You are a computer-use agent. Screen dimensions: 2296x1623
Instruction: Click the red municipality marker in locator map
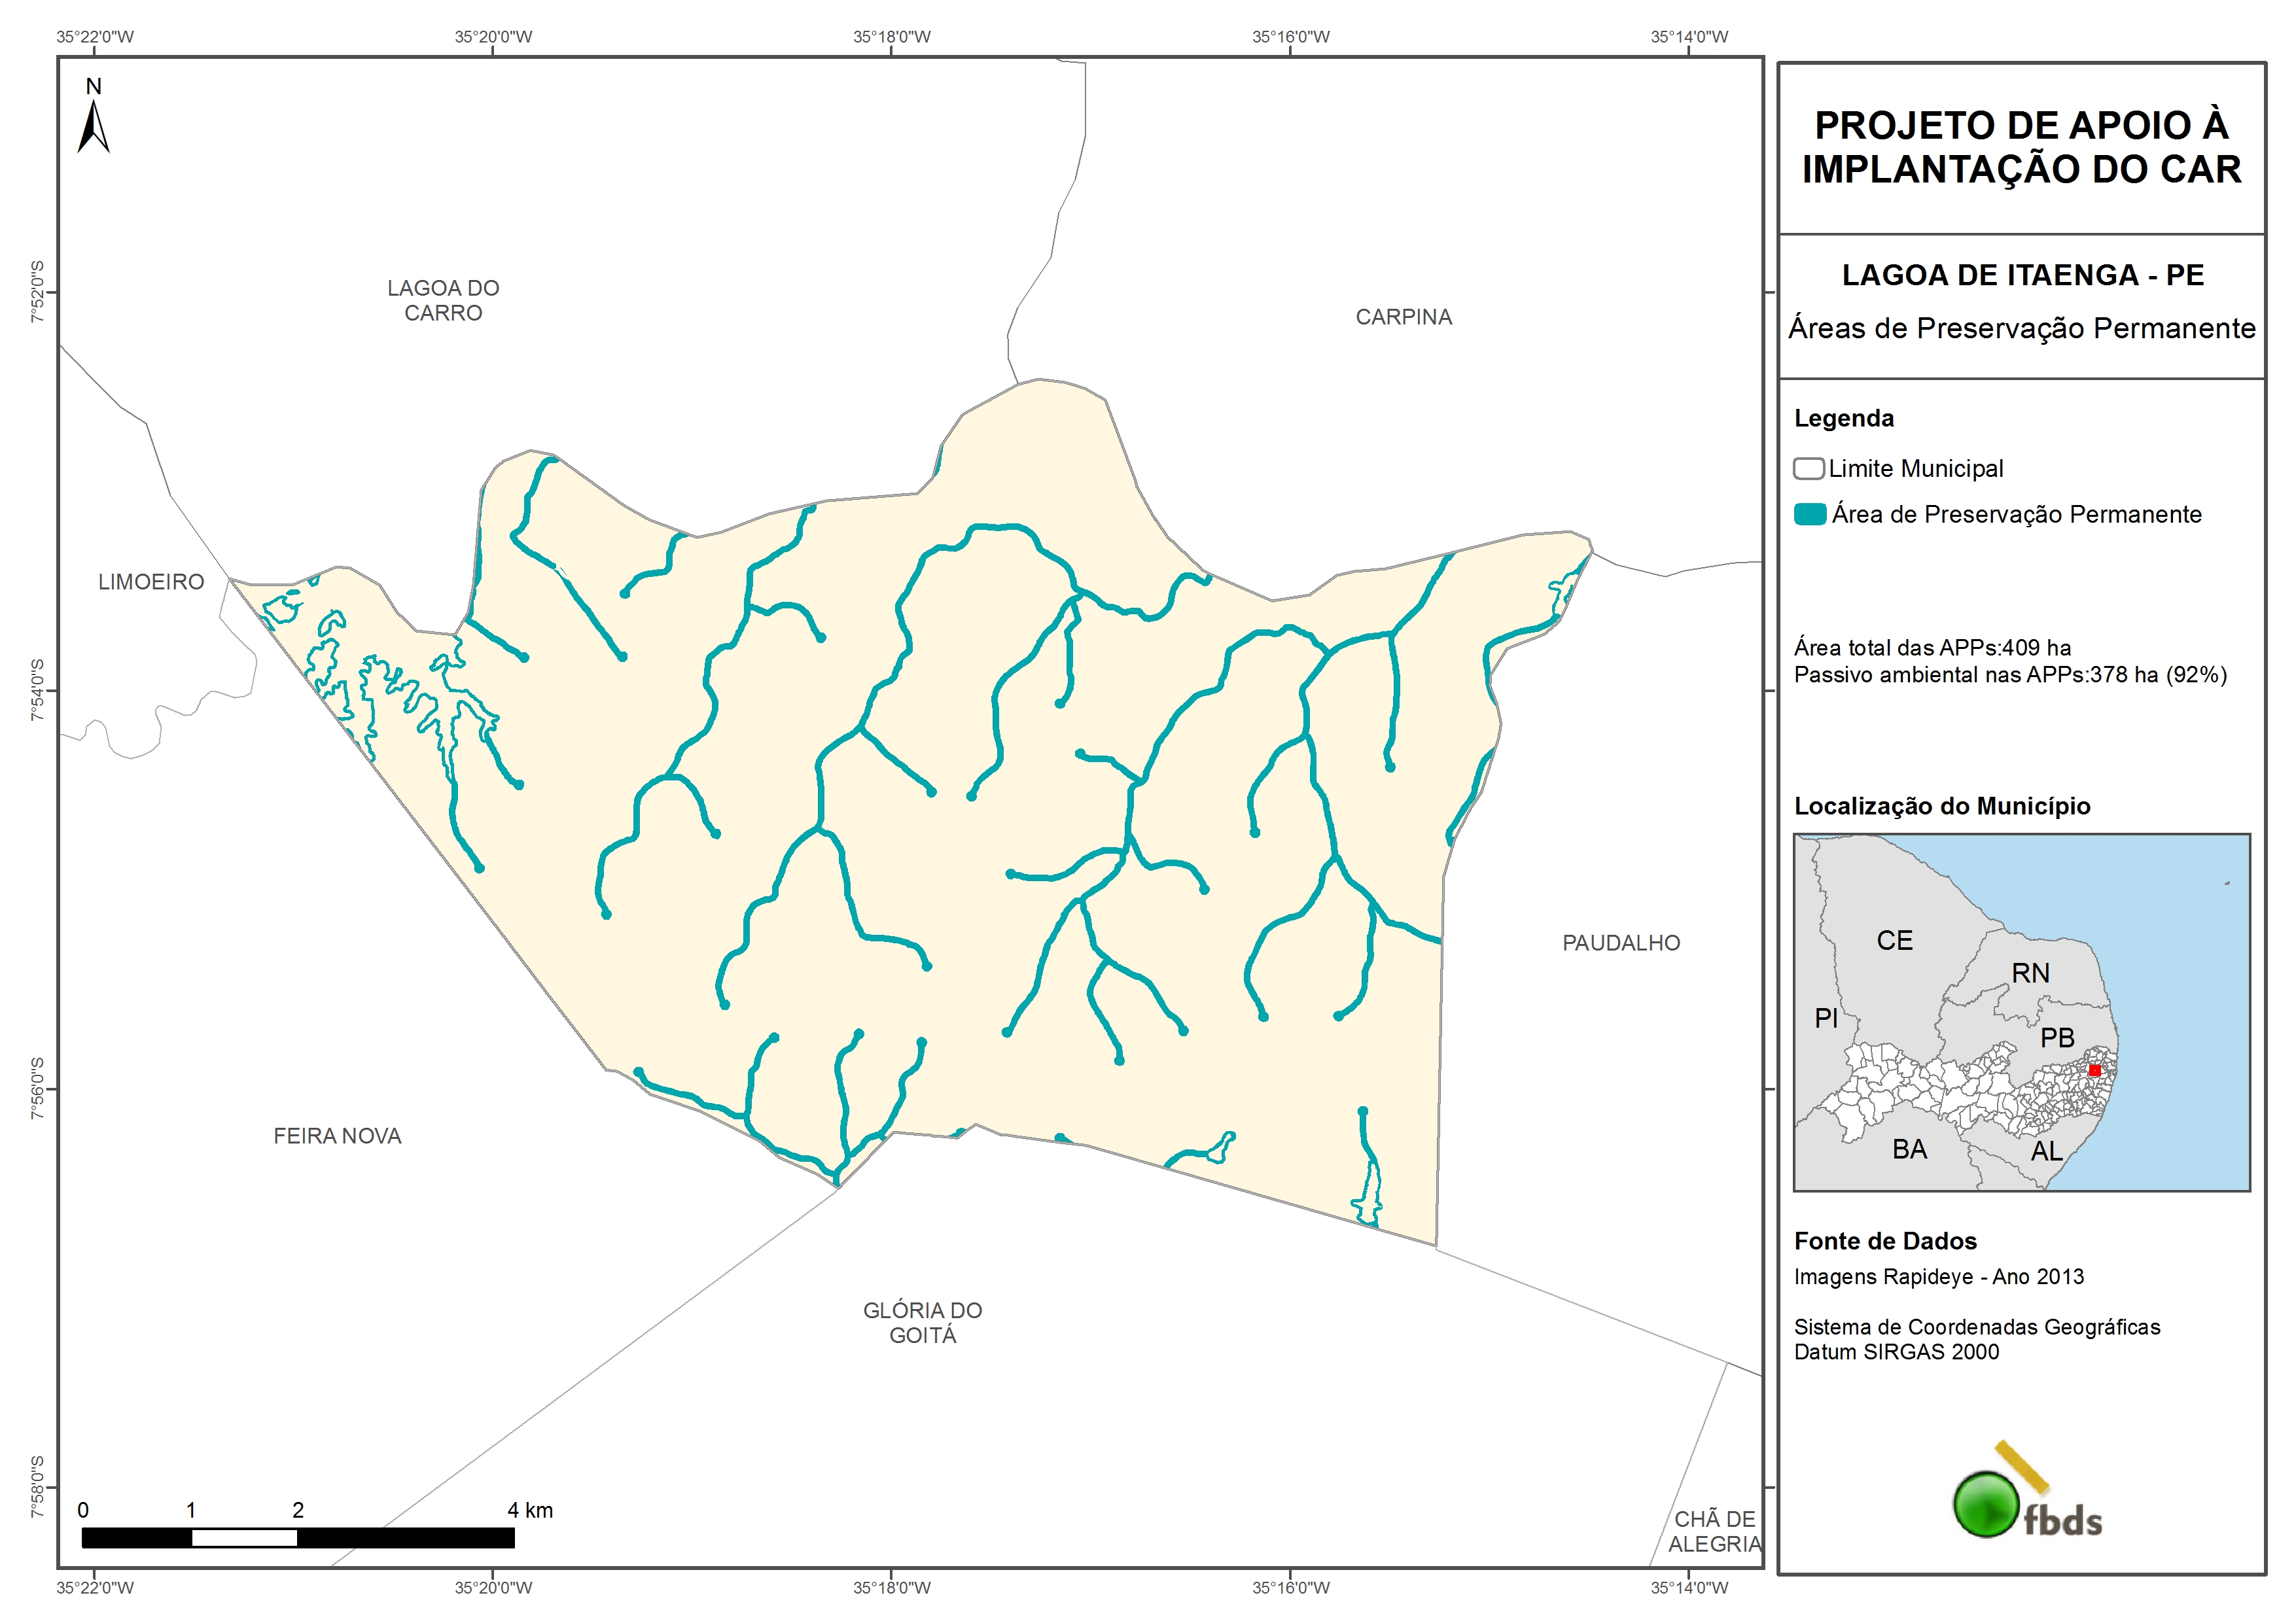tap(2094, 1070)
